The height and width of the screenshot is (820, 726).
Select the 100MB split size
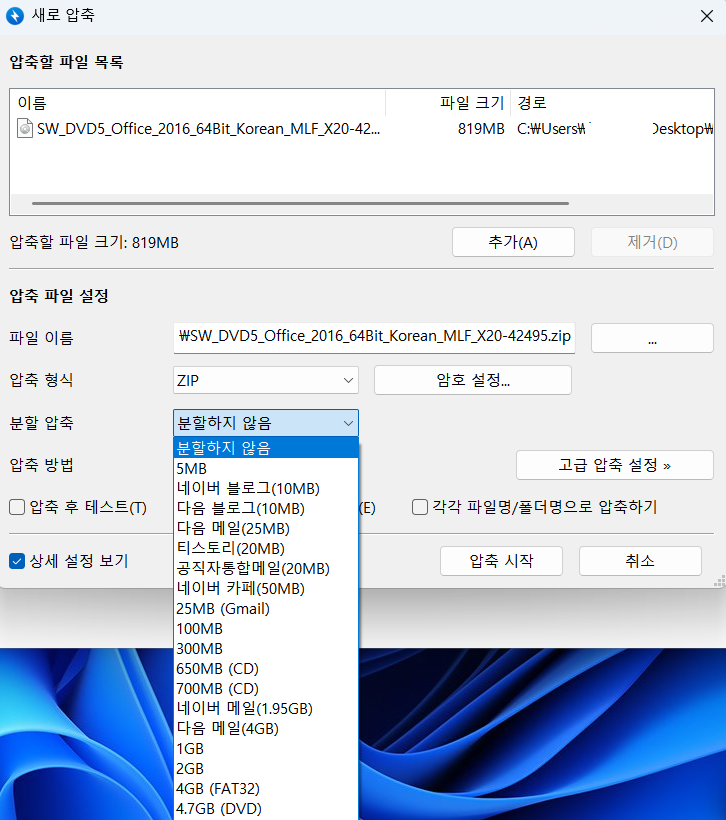click(x=266, y=629)
